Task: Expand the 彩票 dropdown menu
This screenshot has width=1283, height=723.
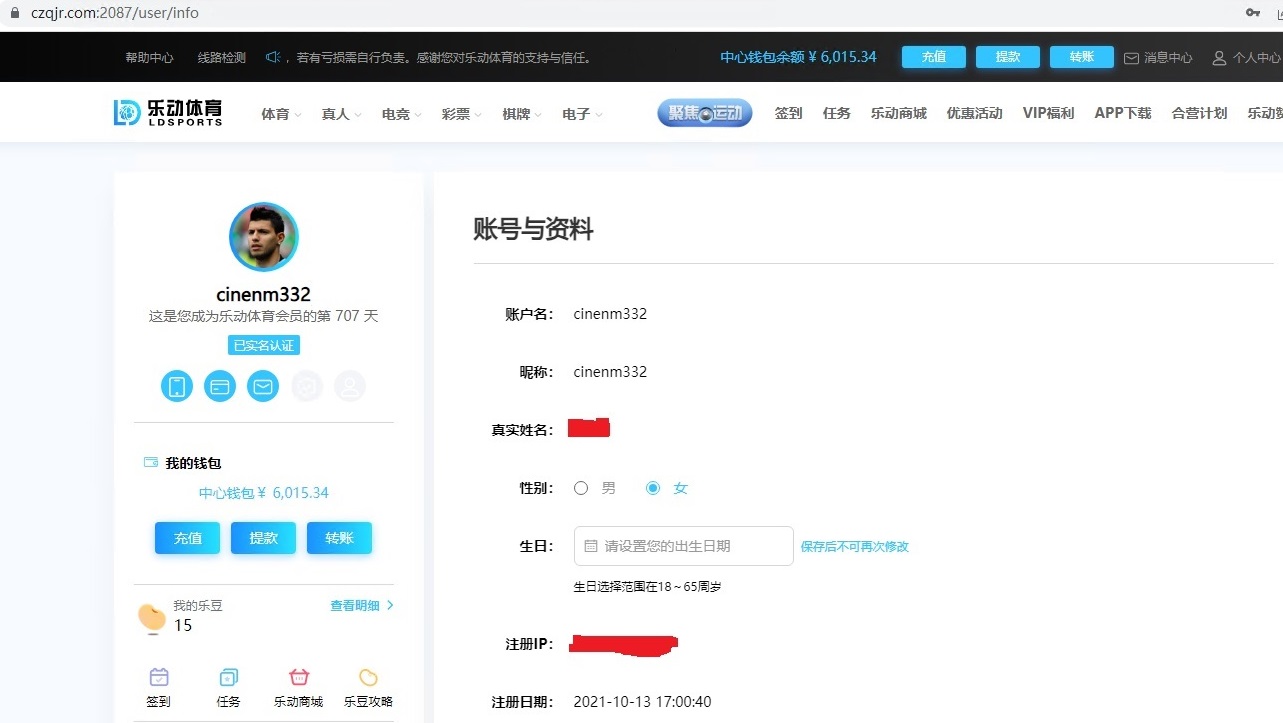Action: [461, 114]
